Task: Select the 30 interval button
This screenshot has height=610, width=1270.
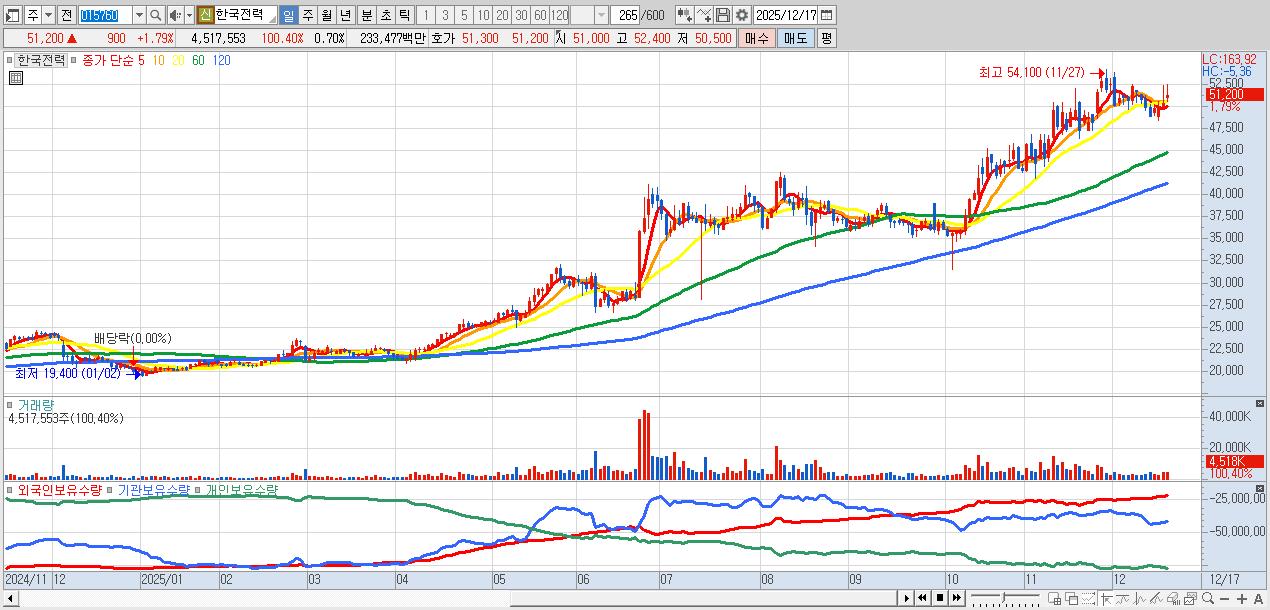Action: click(521, 15)
